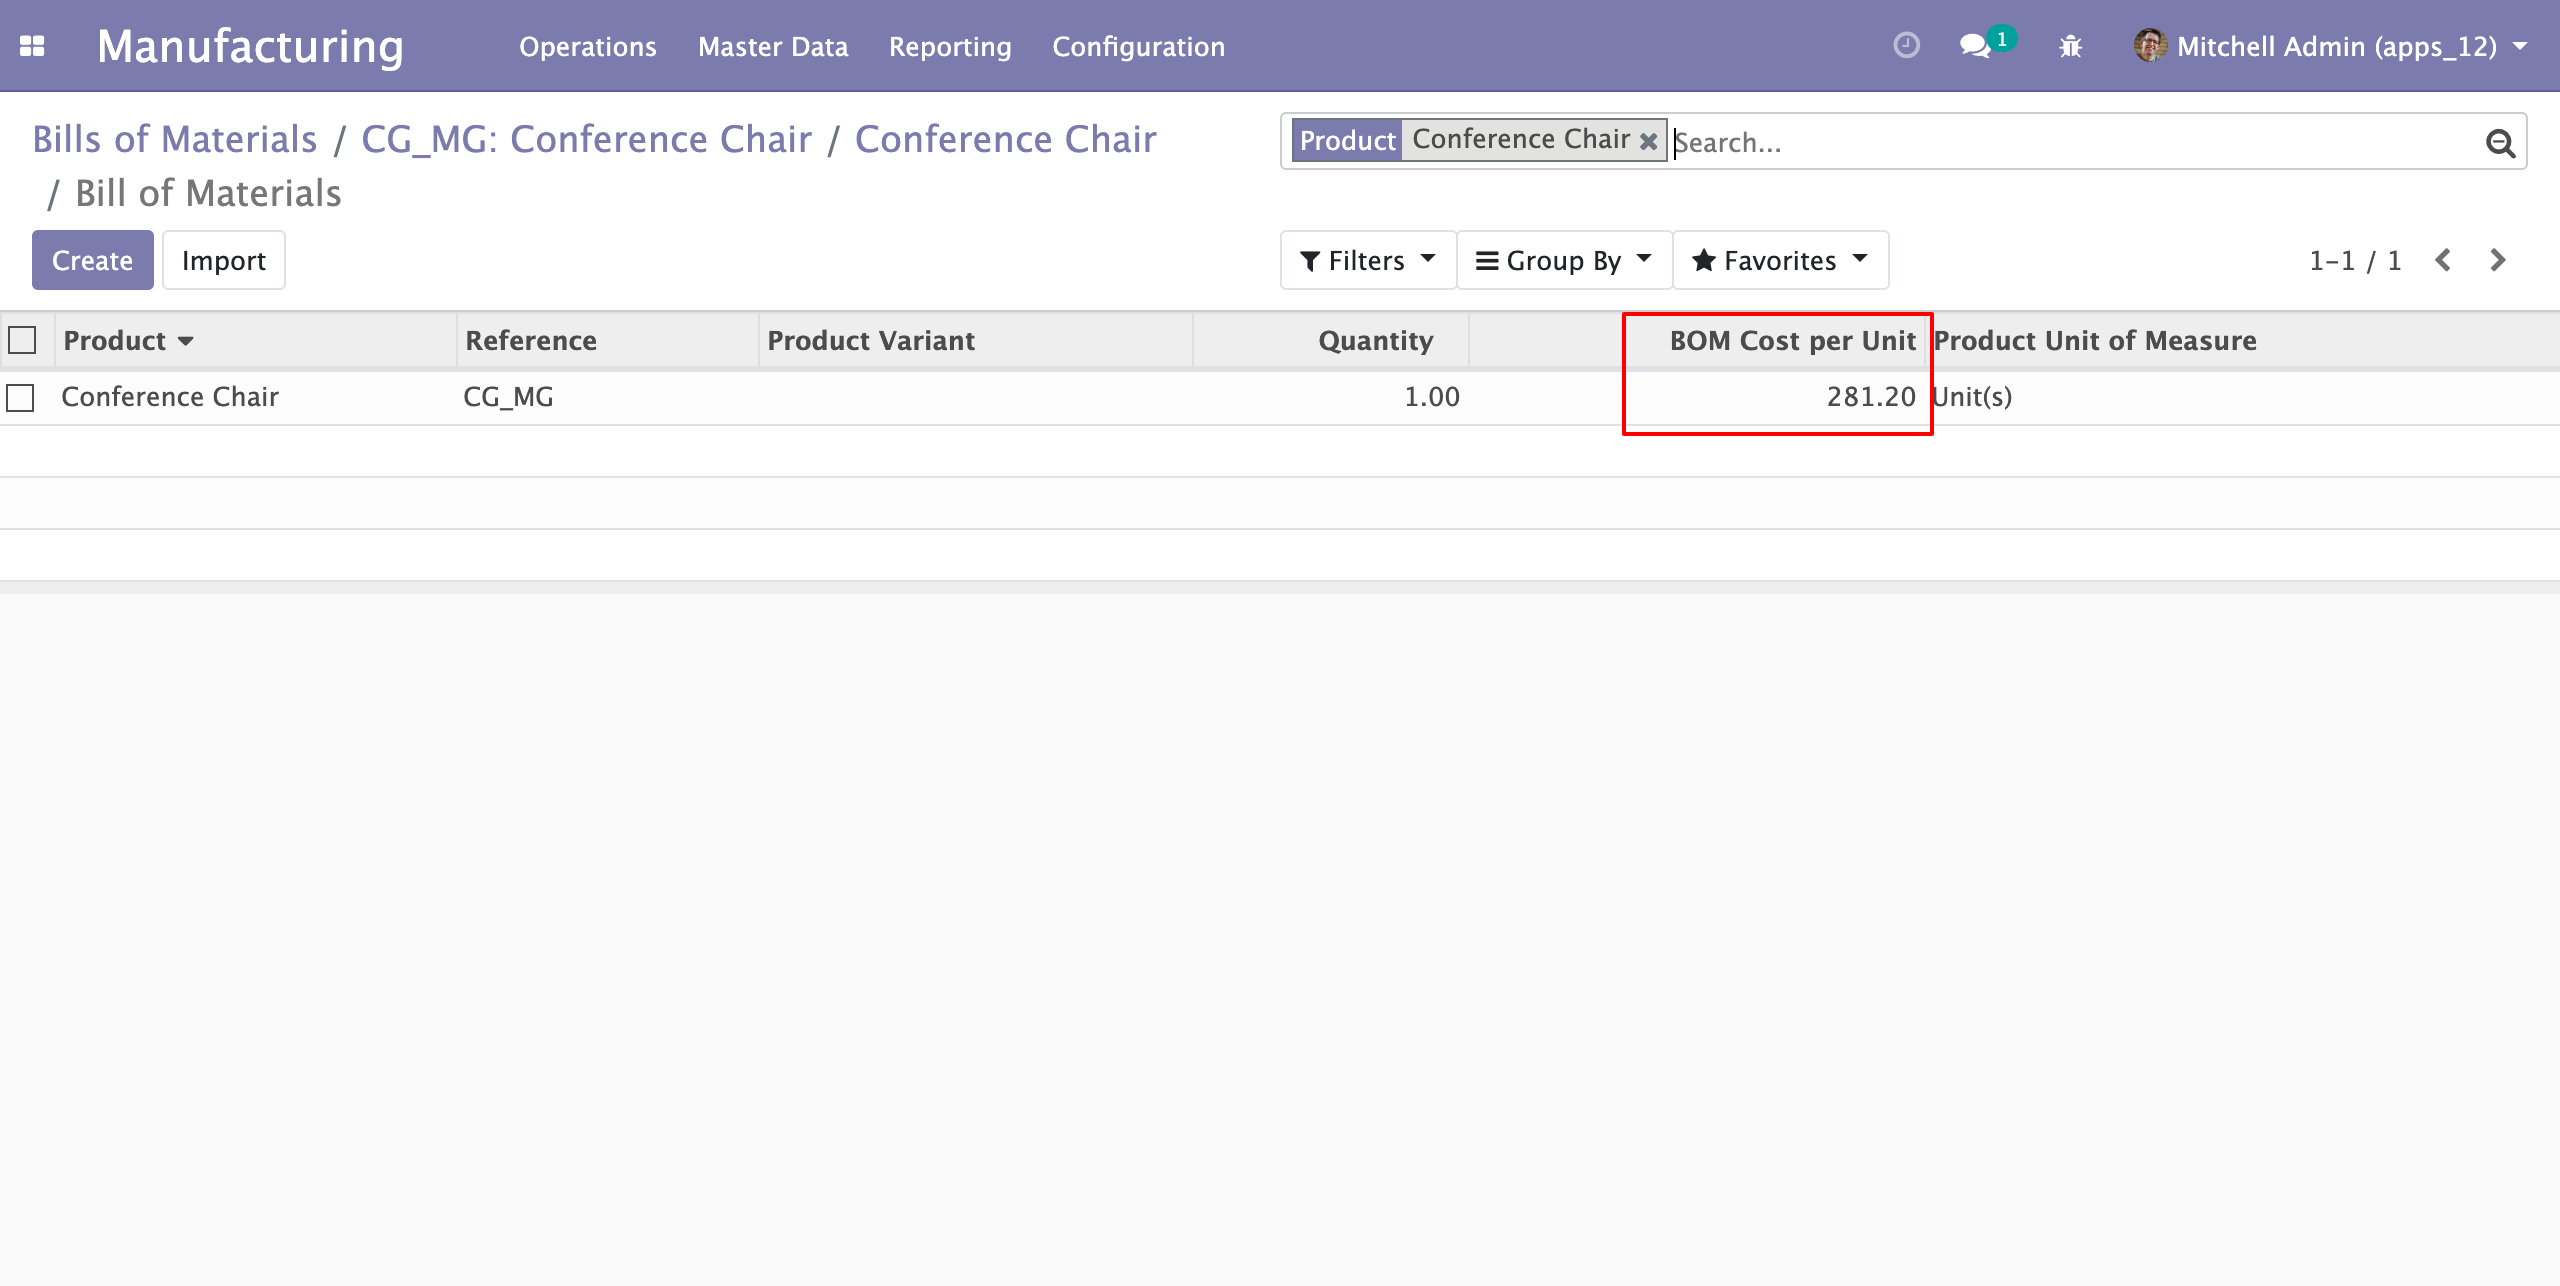The height and width of the screenshot is (1286, 2560).
Task: Open the activities clock icon
Action: click(1906, 46)
